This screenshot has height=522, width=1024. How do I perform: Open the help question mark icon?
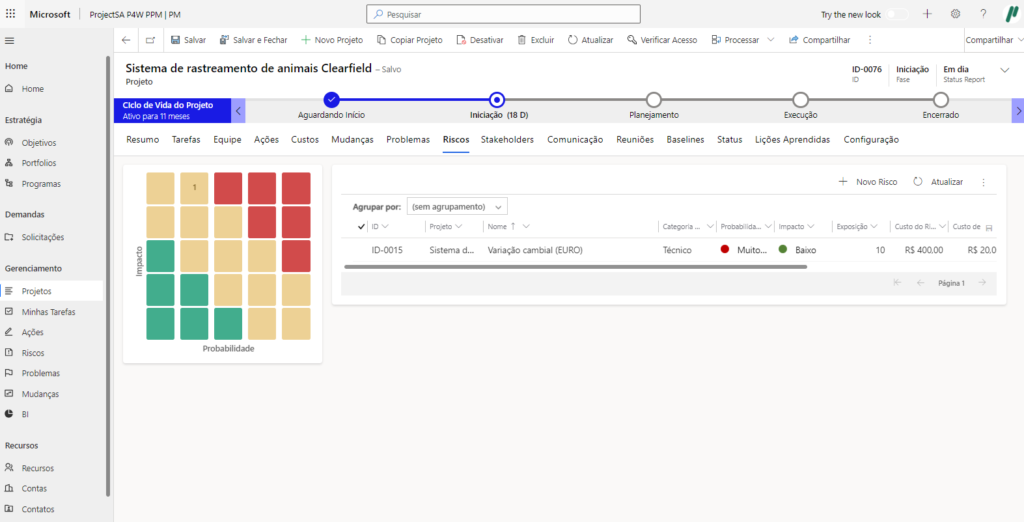(983, 14)
